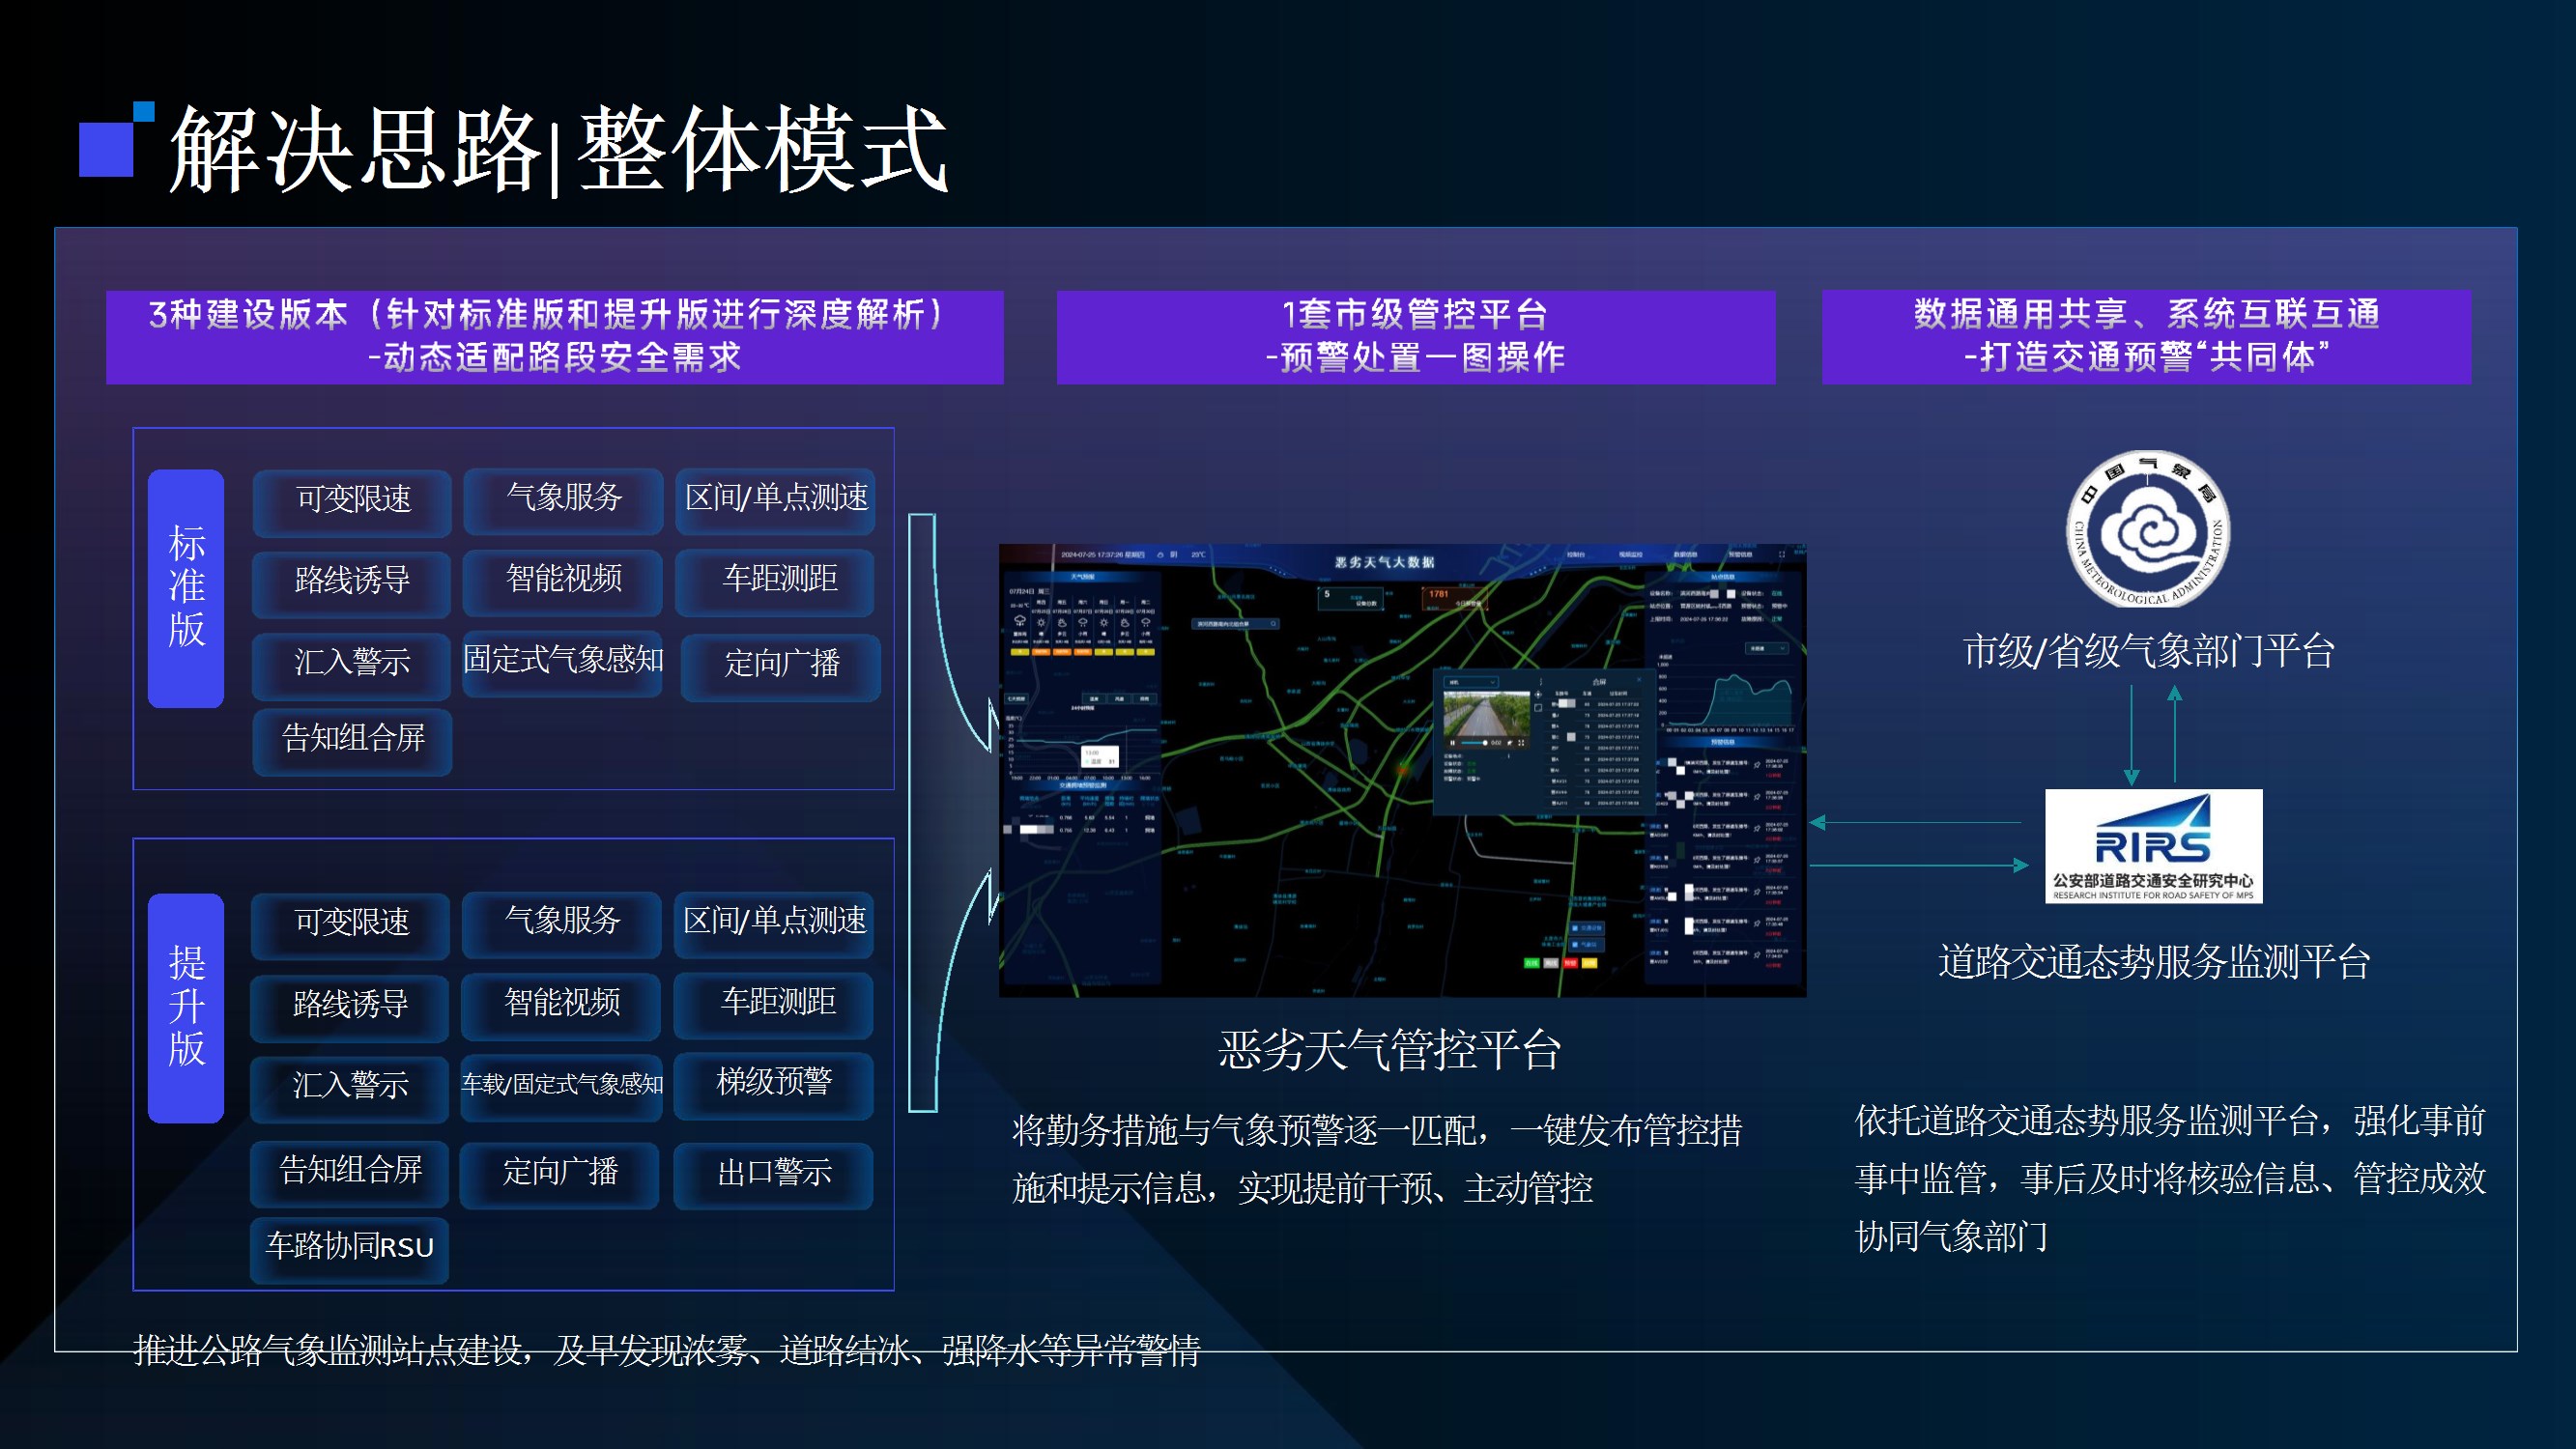Toggle upper map layer checkbox above legend
The height and width of the screenshot is (1449, 2576).
click(1576, 927)
